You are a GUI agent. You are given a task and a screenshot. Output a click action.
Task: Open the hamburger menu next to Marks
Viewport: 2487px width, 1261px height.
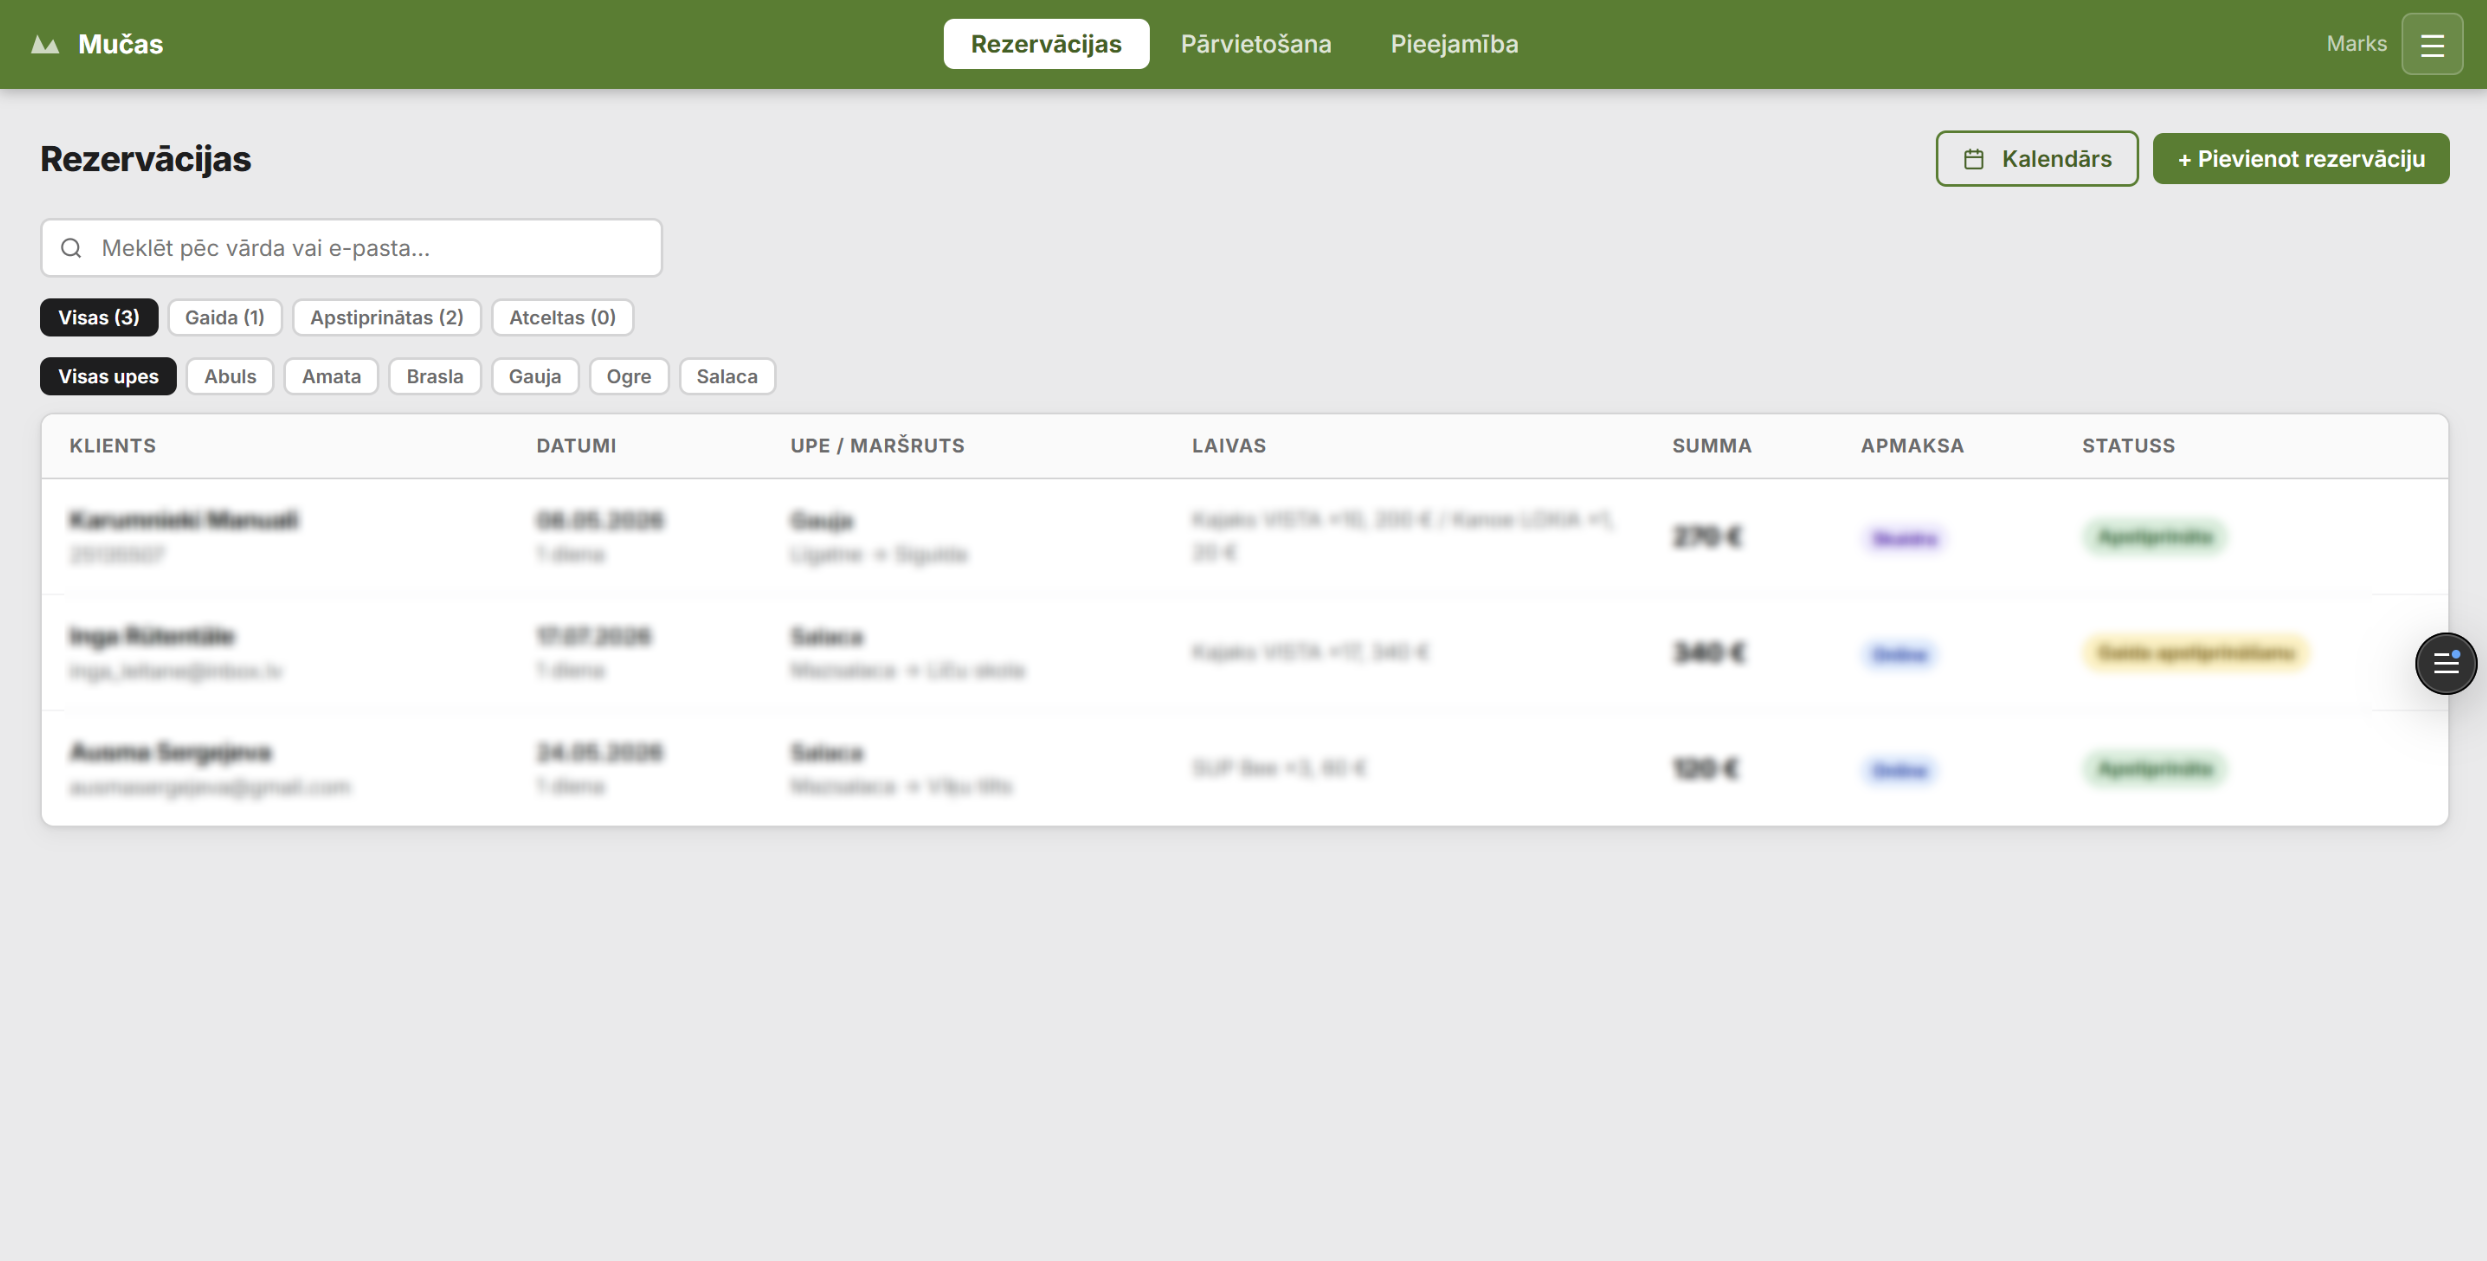2432,44
